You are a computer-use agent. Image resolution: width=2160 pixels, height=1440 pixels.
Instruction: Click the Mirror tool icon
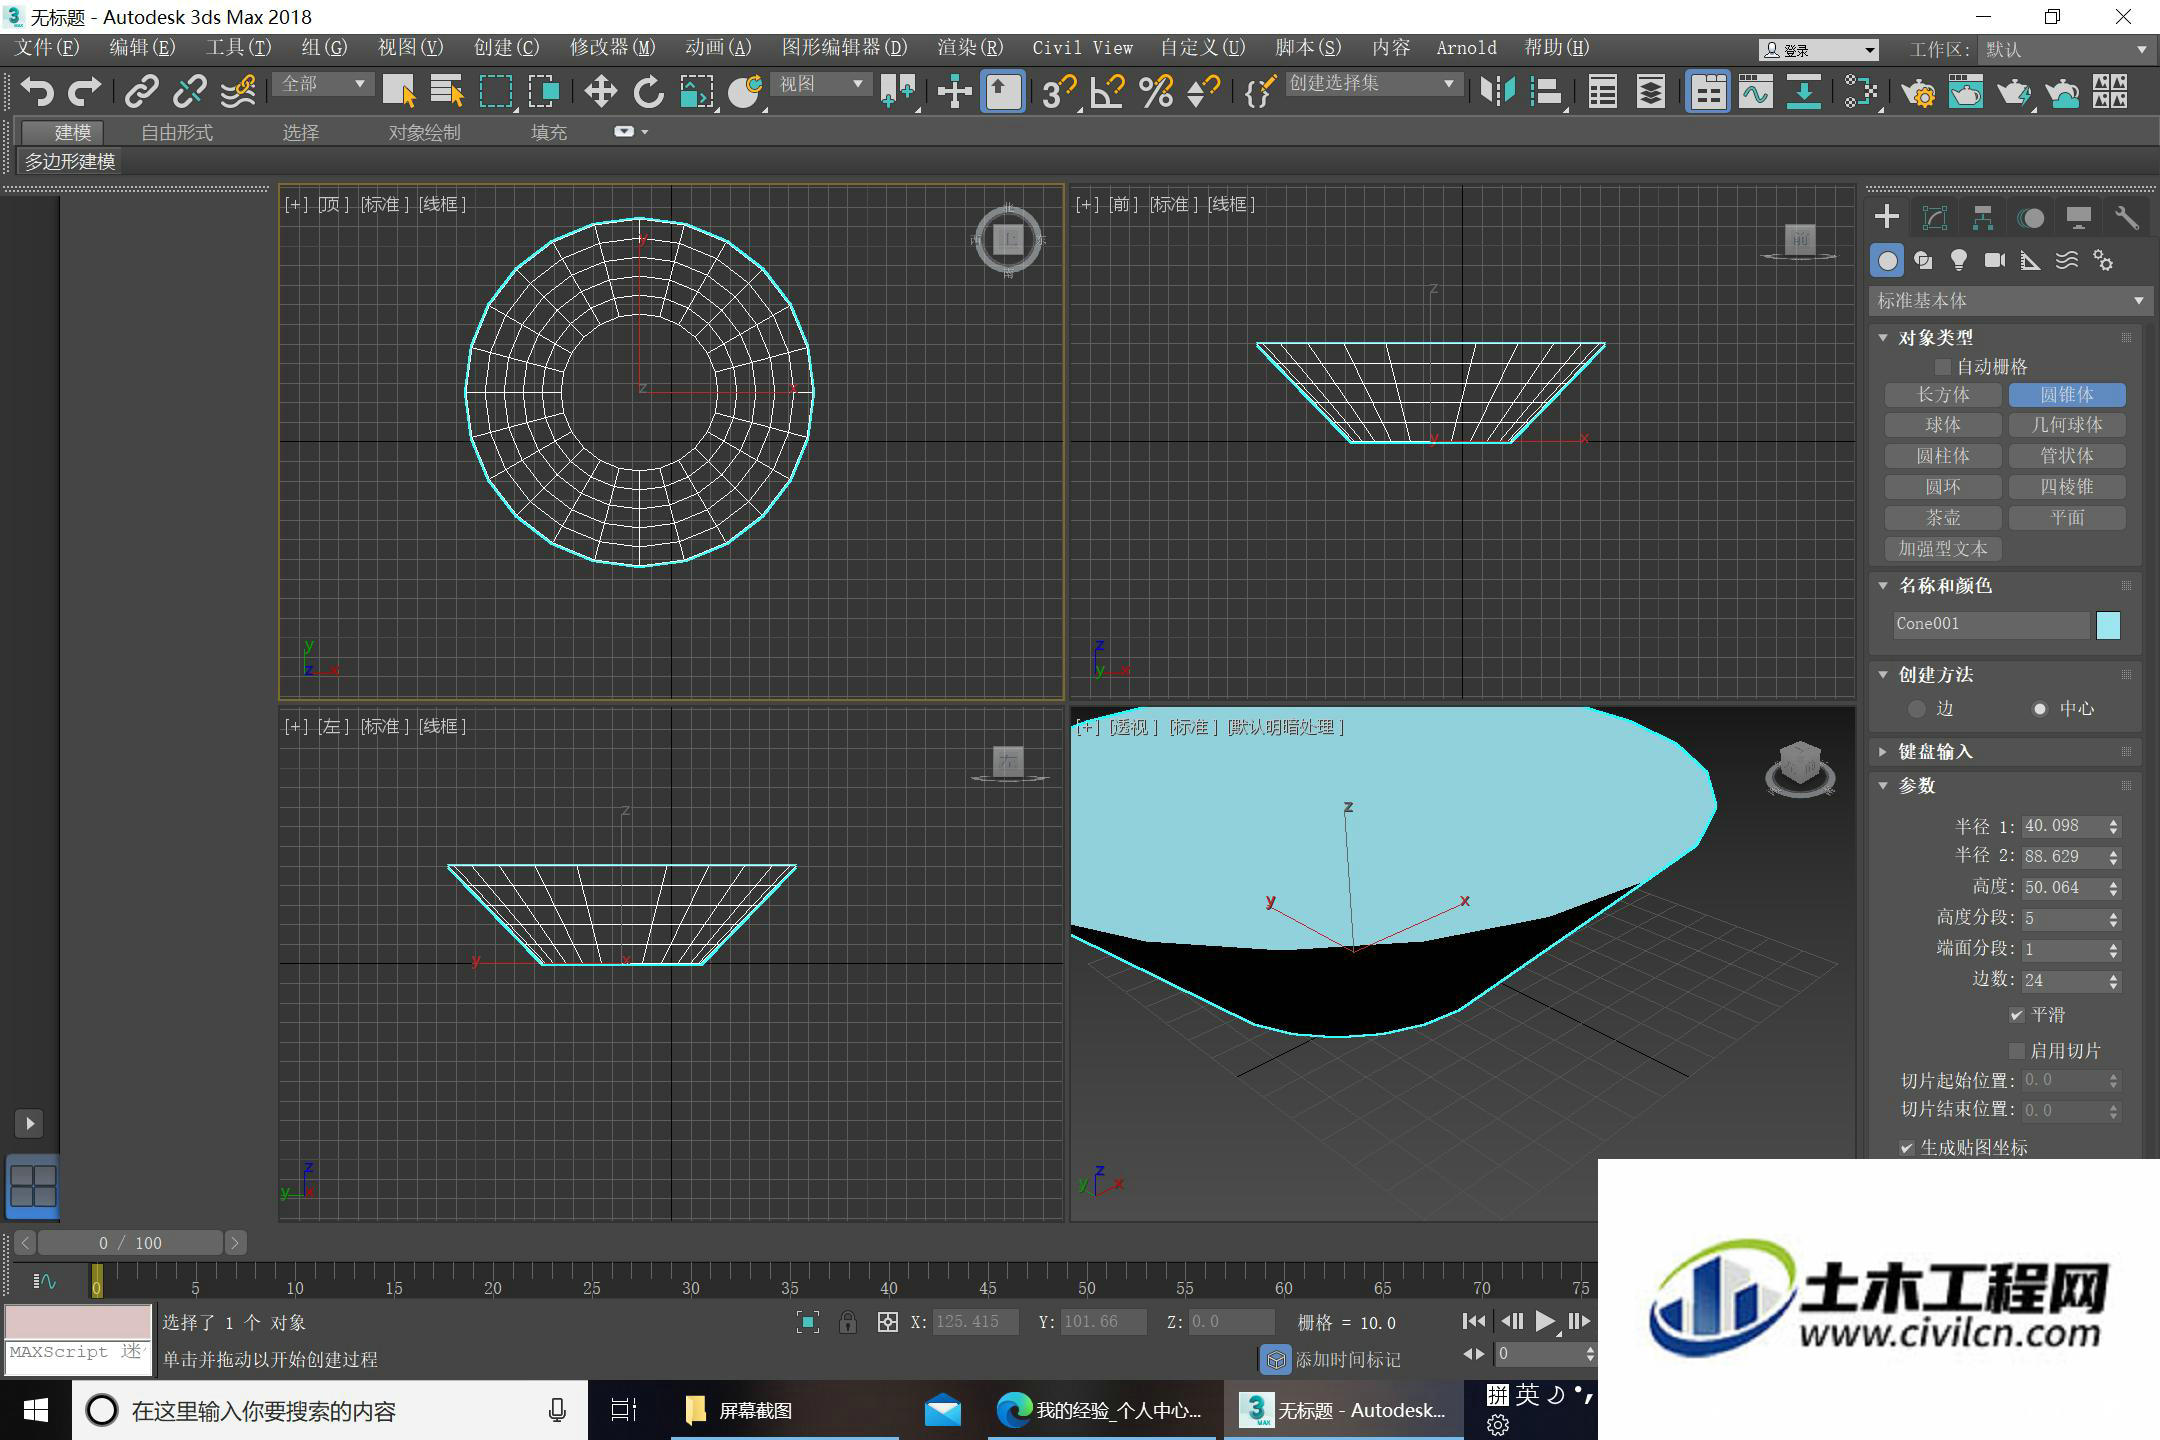pos(1498,92)
